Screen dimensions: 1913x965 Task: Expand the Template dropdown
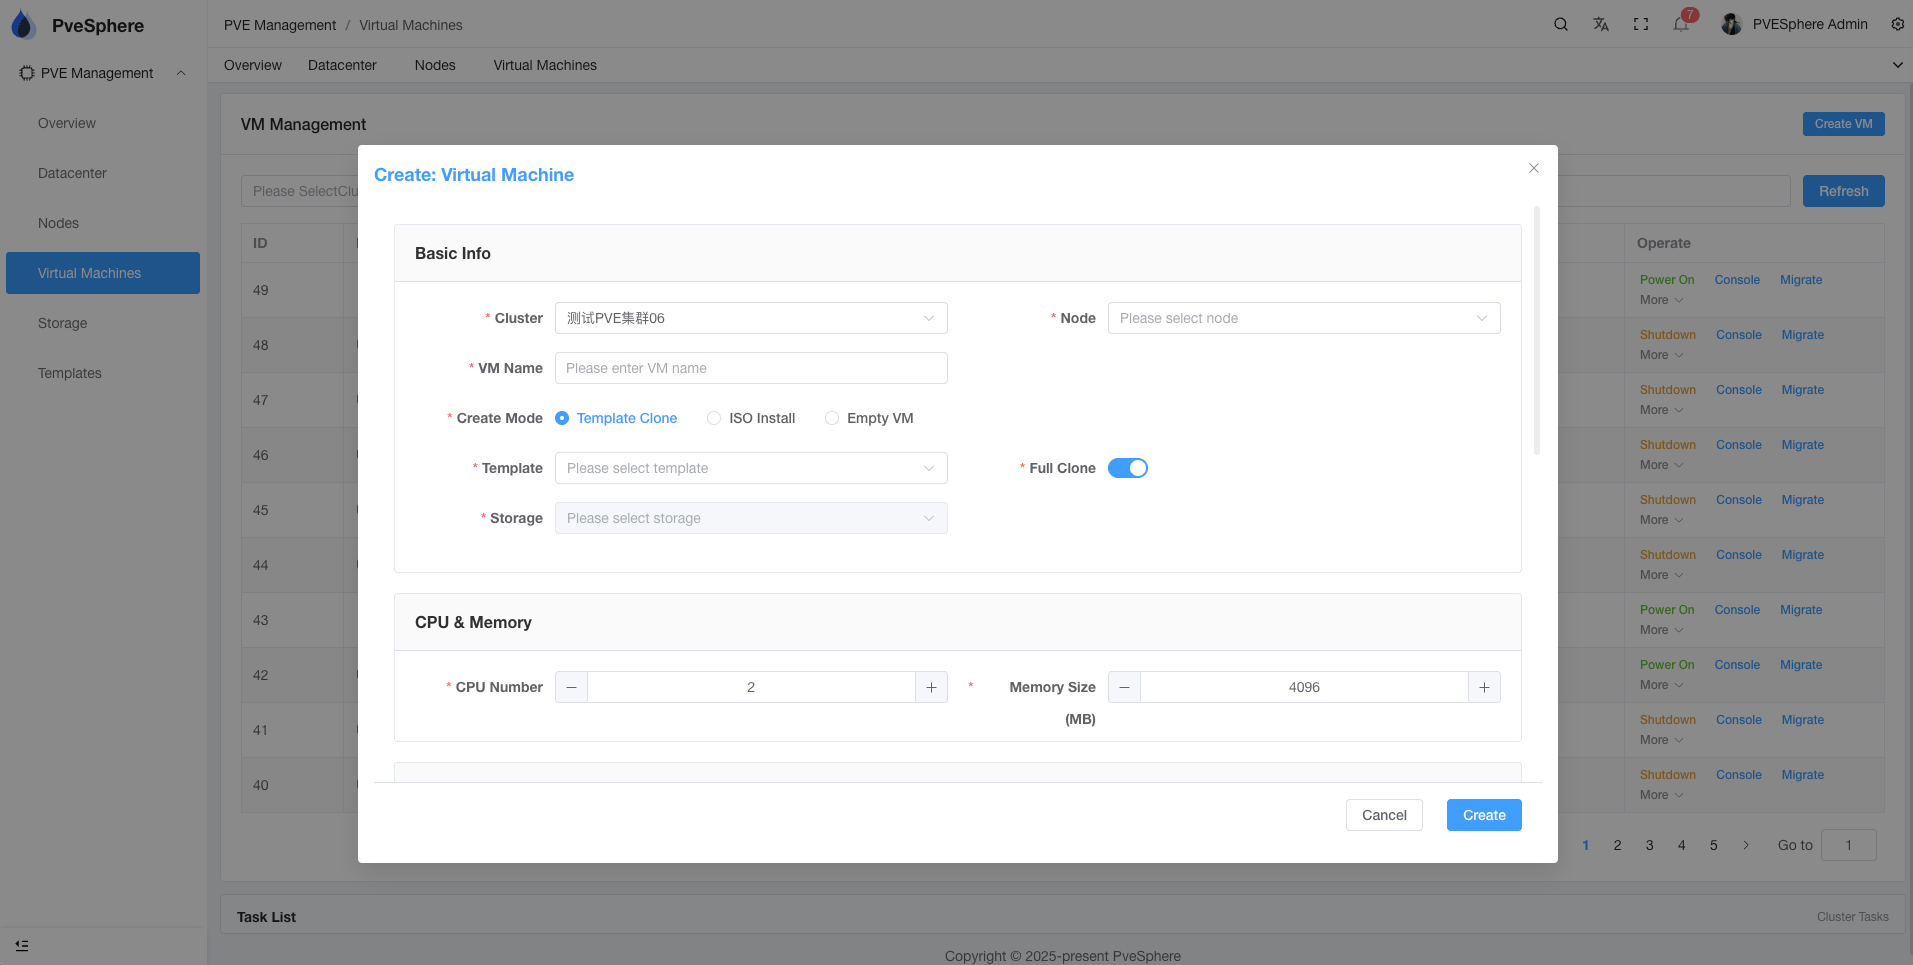pos(750,468)
